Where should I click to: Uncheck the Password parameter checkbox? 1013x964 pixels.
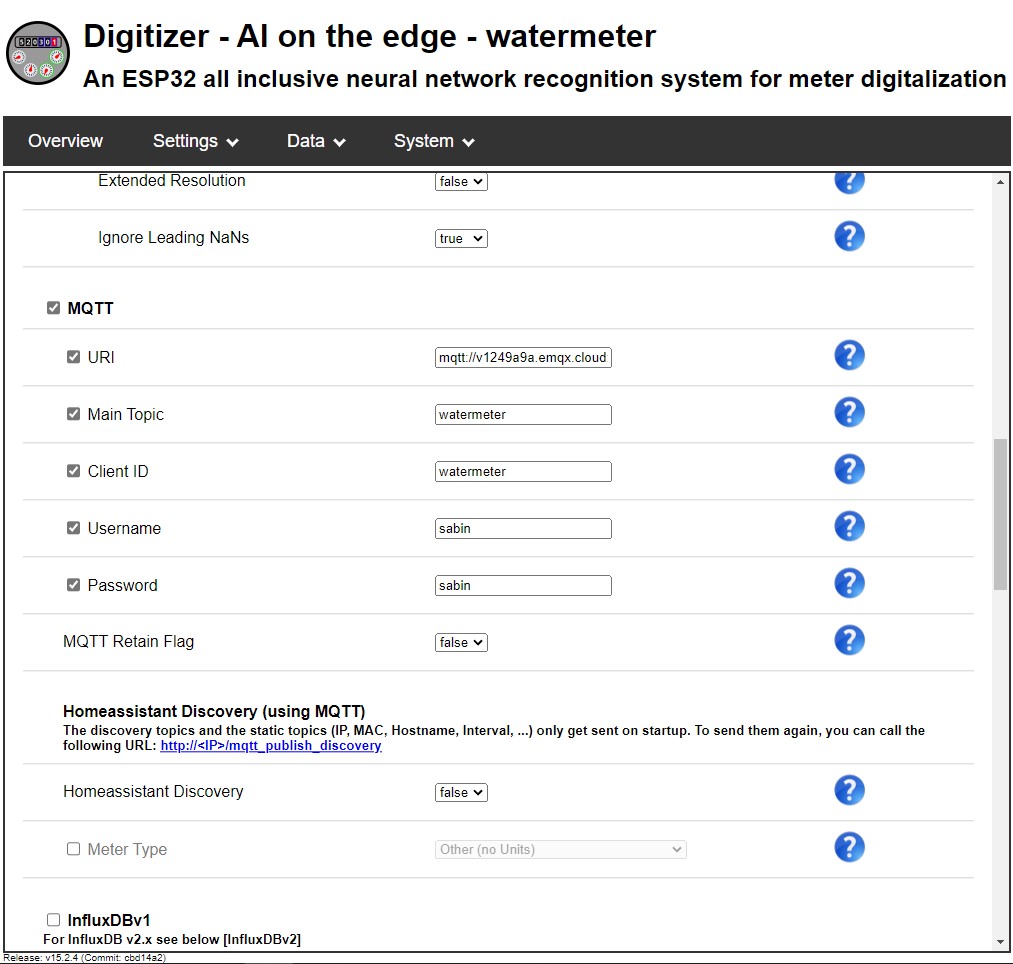coord(73,585)
